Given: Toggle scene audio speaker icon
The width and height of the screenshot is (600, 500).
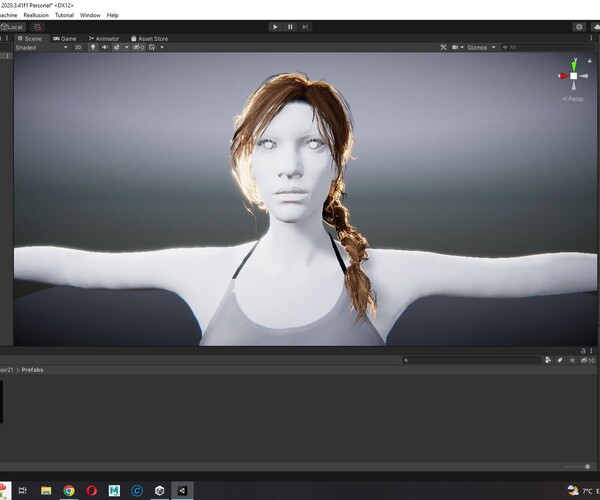Looking at the screenshot, I should click(x=104, y=47).
